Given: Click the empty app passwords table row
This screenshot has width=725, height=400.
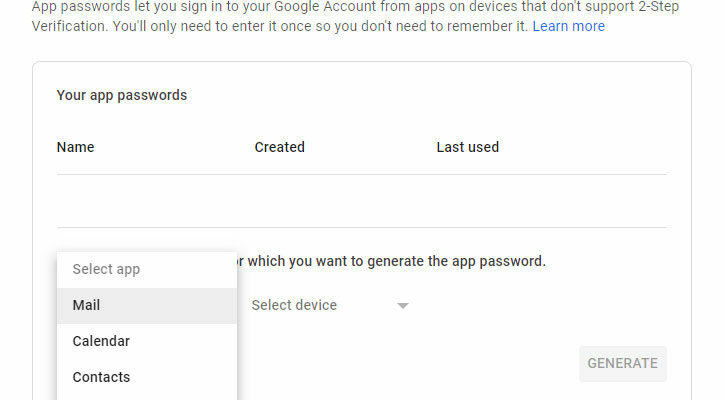Looking at the screenshot, I should pos(362,201).
